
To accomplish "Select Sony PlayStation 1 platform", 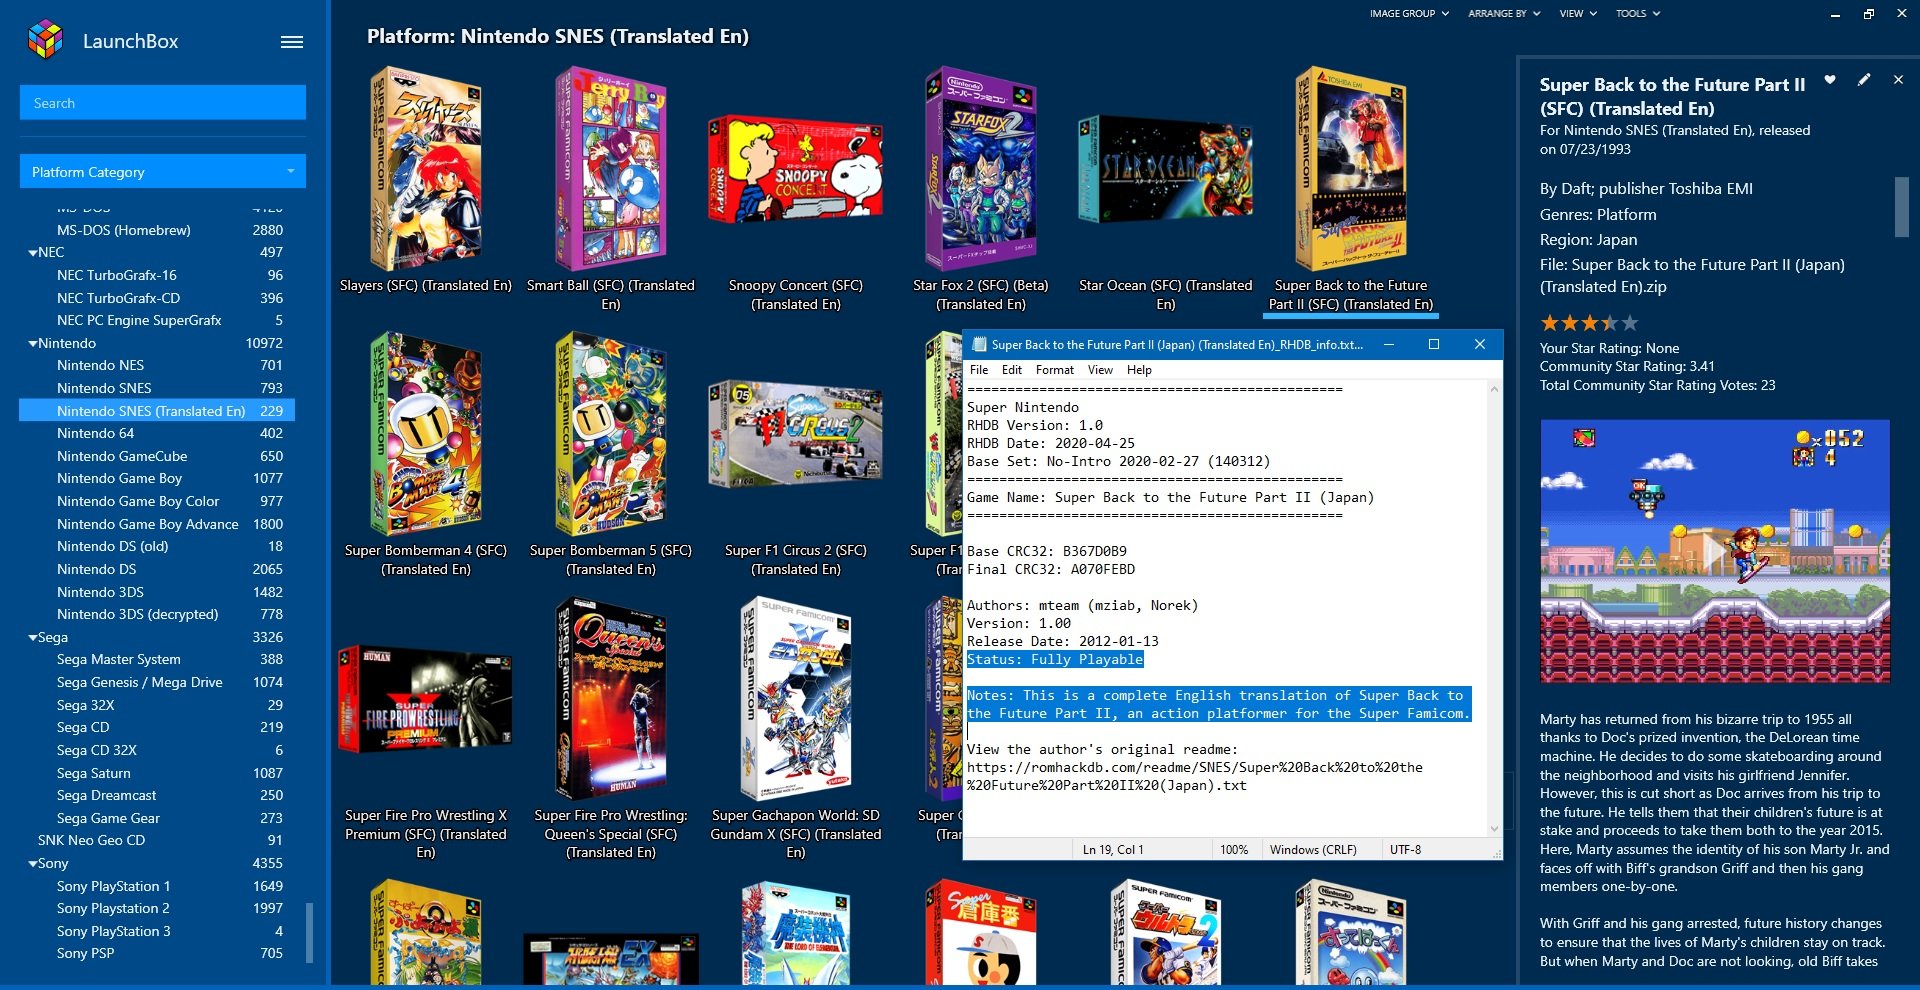I will [113, 886].
